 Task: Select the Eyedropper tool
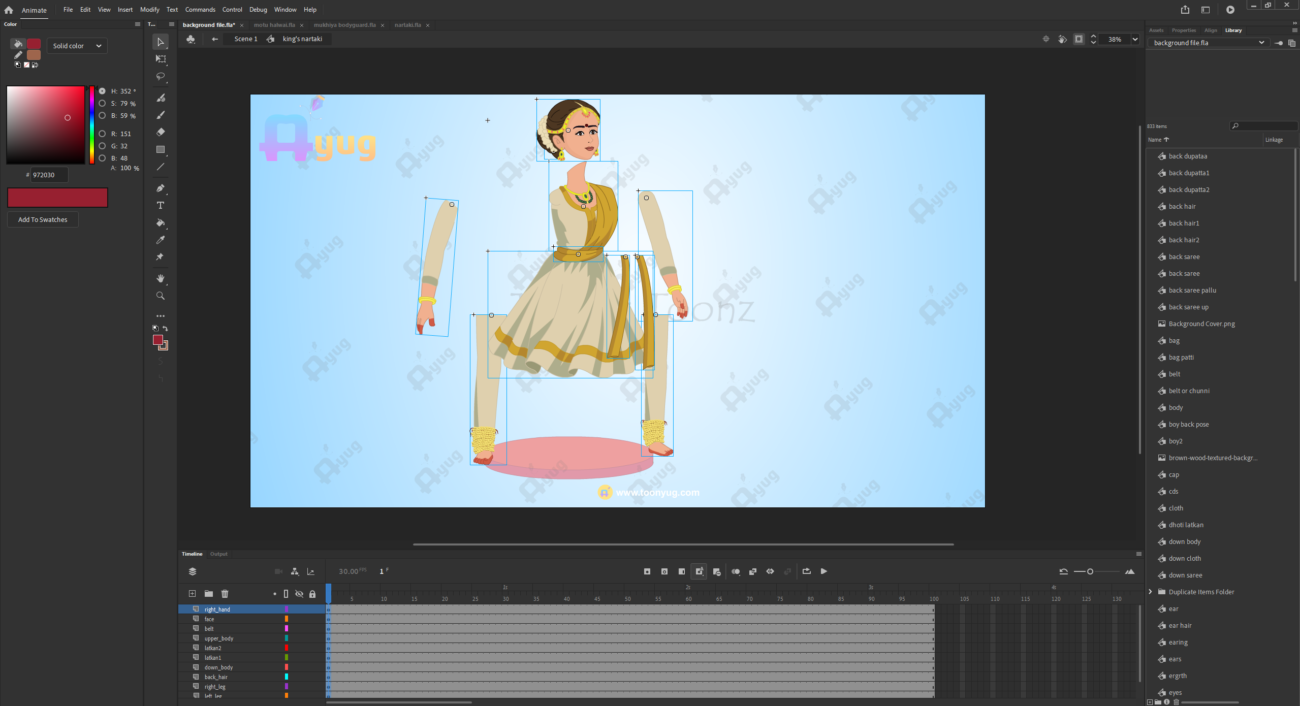(x=161, y=240)
